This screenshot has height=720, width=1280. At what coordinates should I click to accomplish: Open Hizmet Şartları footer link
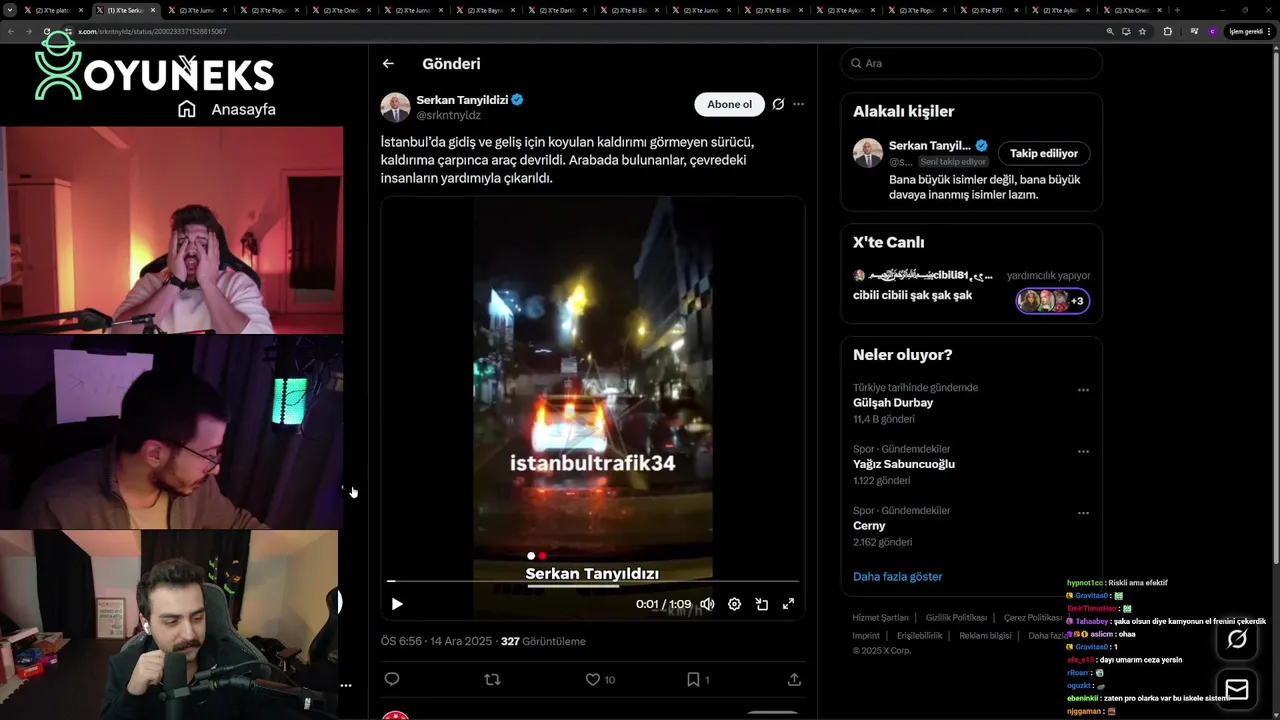pyautogui.click(x=880, y=617)
